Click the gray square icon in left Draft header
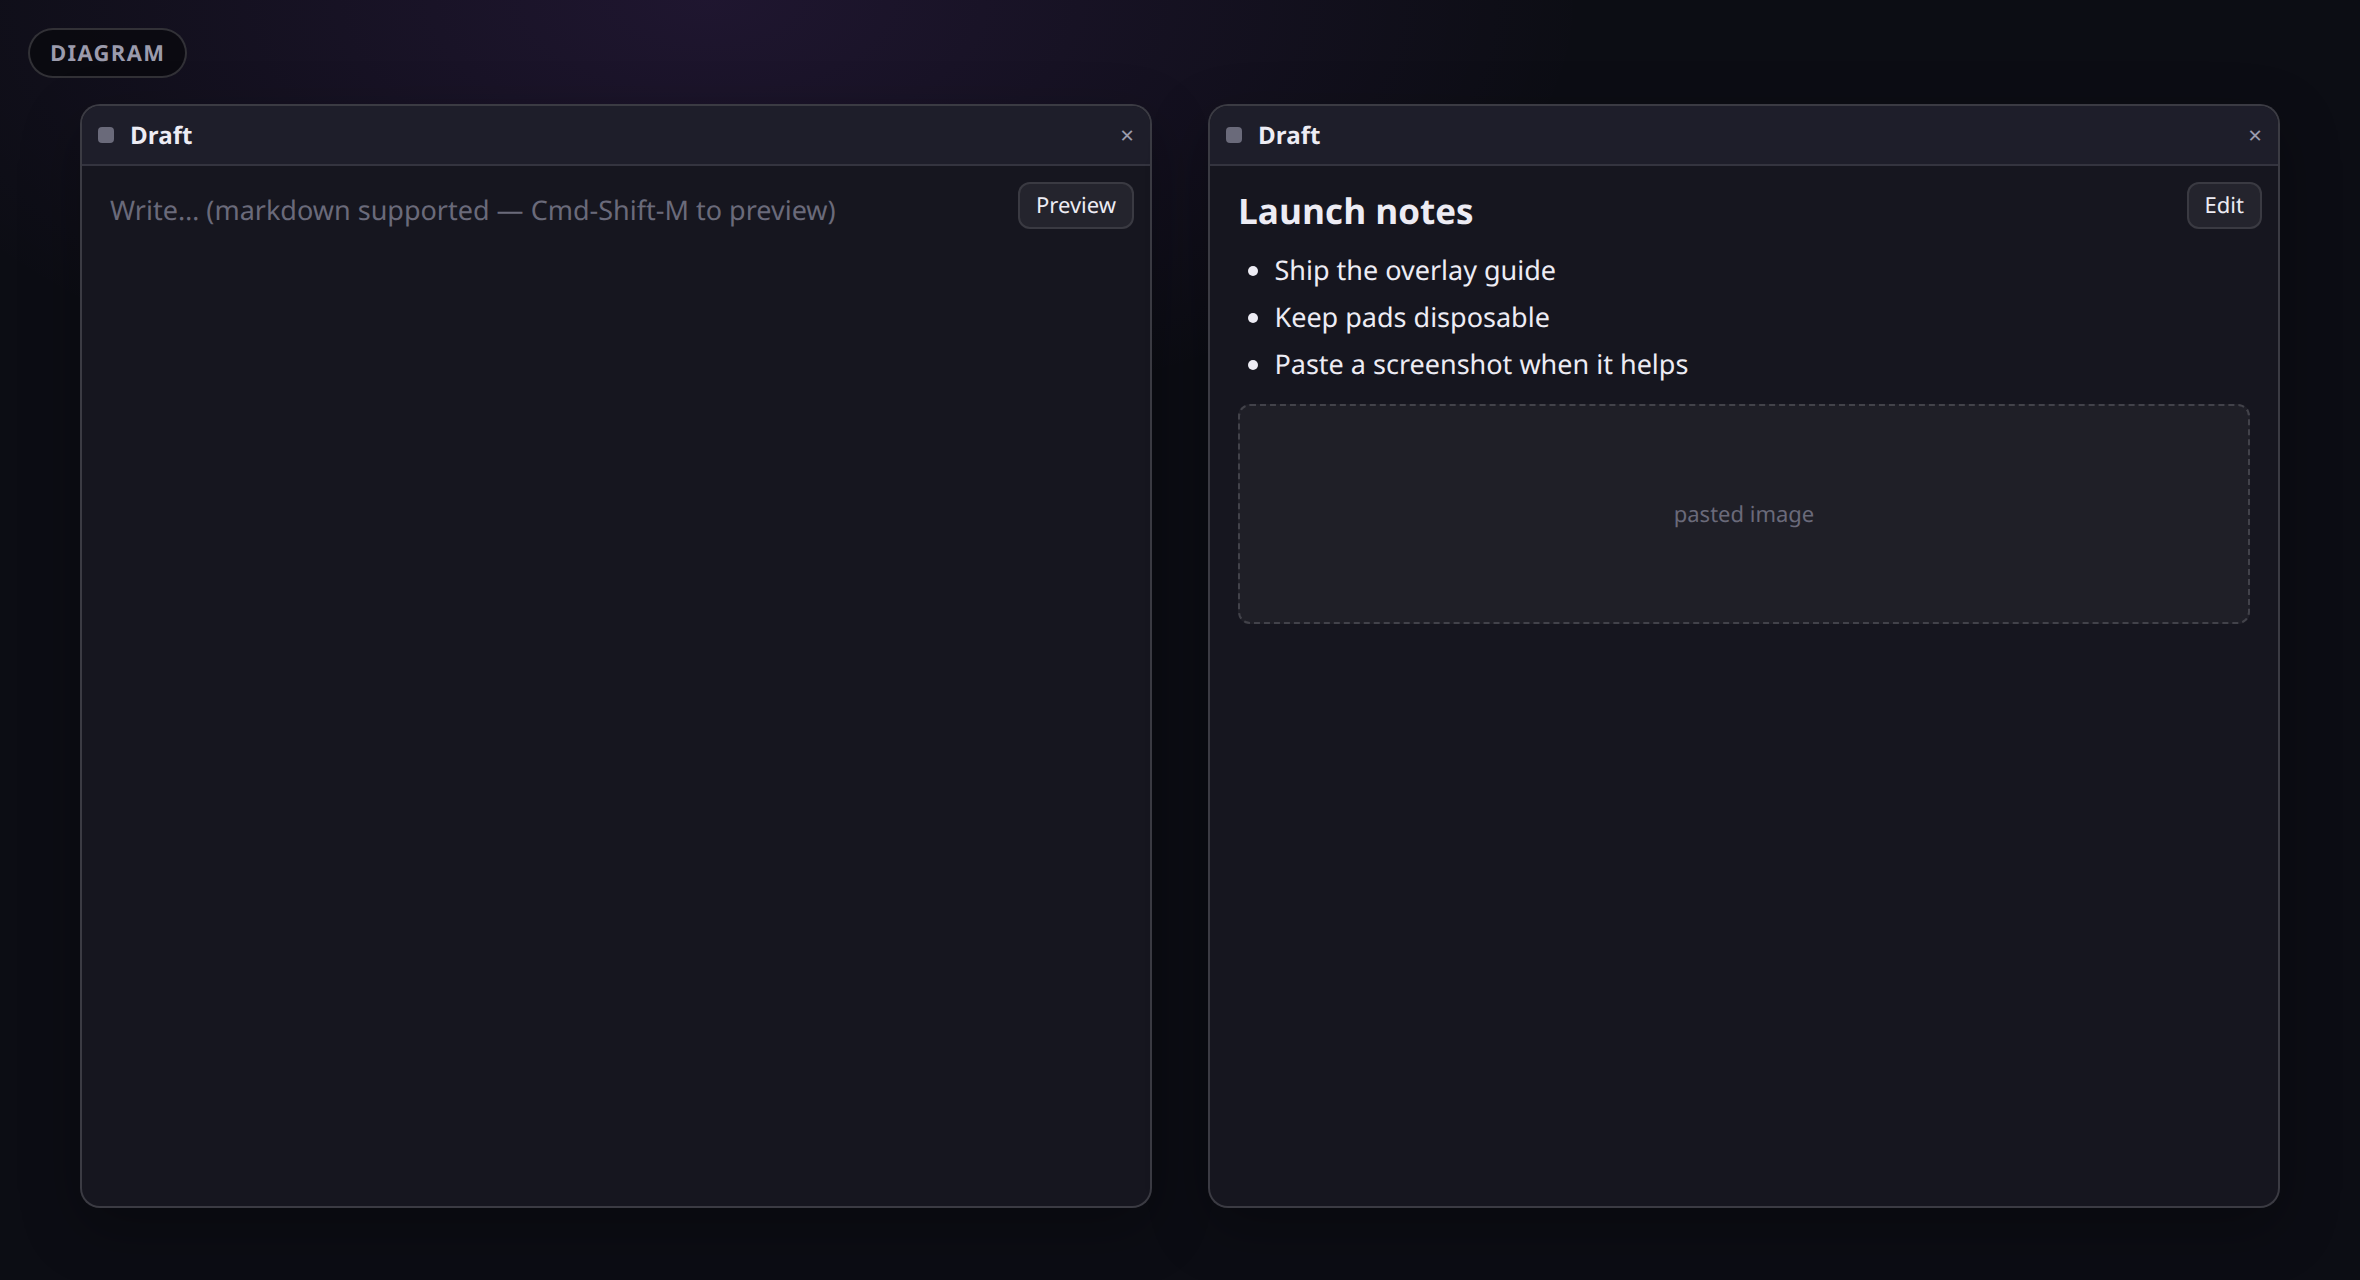 [106, 135]
